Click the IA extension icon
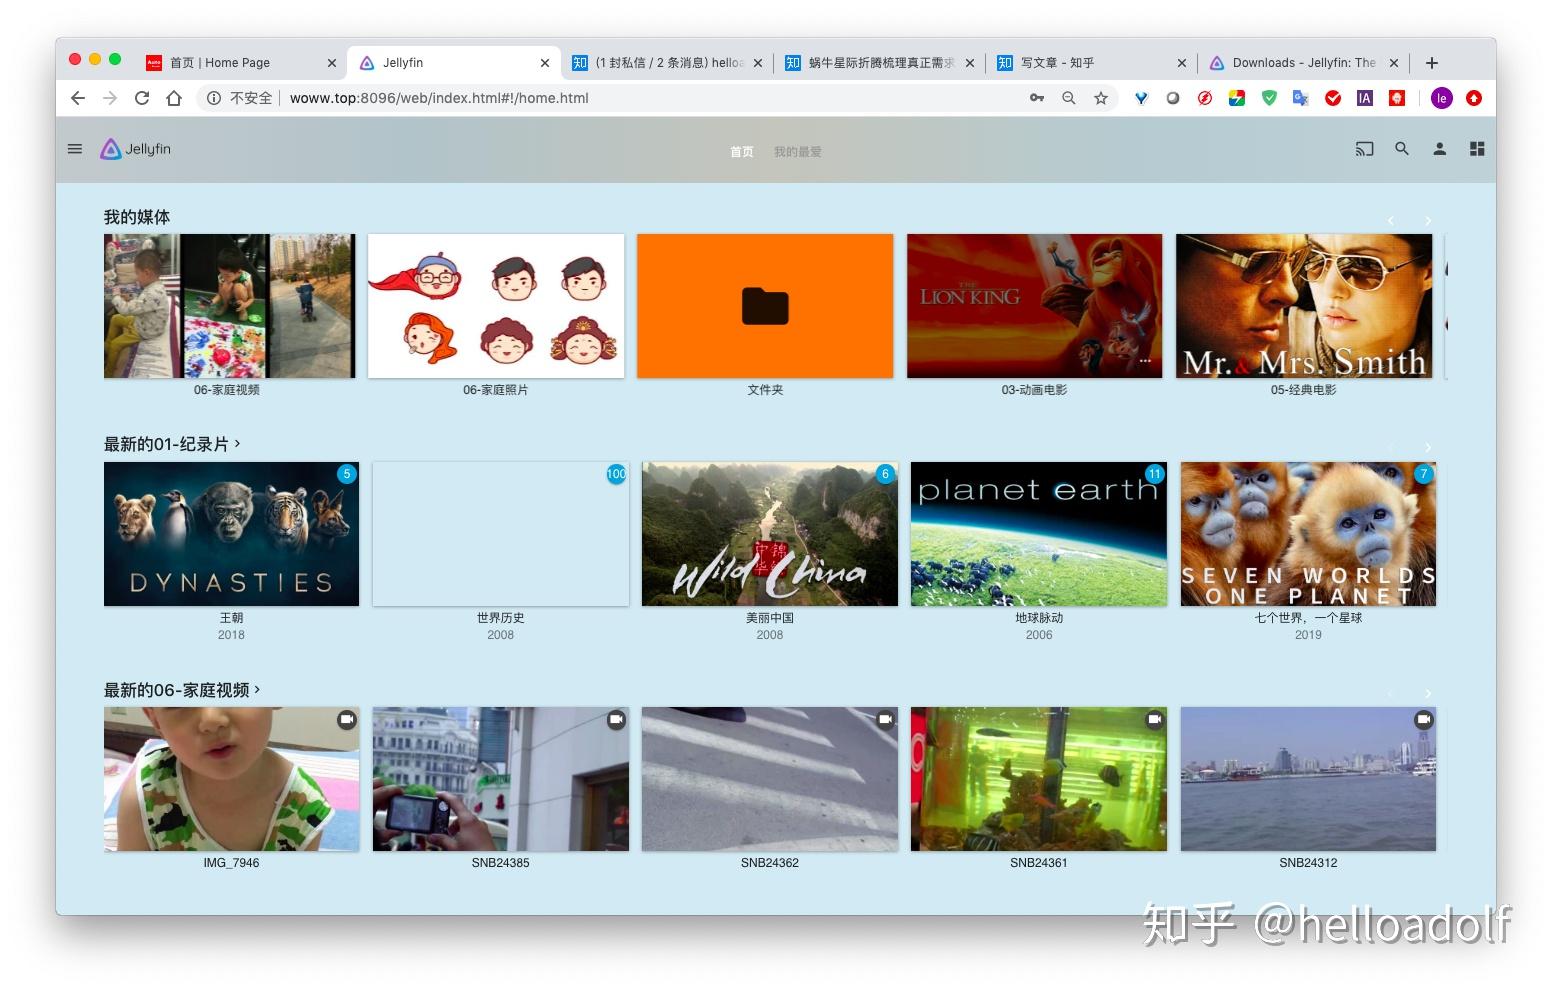1552x989 pixels. point(1365,98)
